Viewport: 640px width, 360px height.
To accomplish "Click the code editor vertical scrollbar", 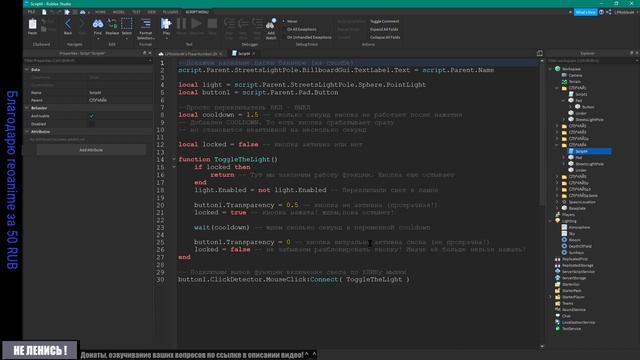I will [542, 135].
